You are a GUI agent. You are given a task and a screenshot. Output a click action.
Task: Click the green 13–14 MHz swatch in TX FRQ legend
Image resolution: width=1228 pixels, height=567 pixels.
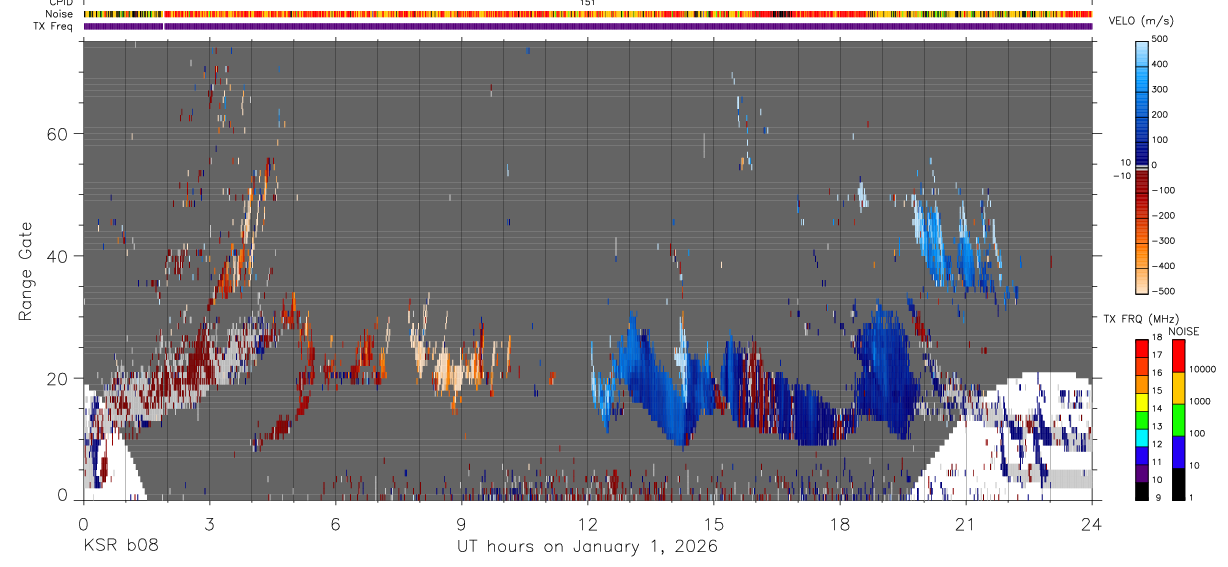coord(1142,419)
